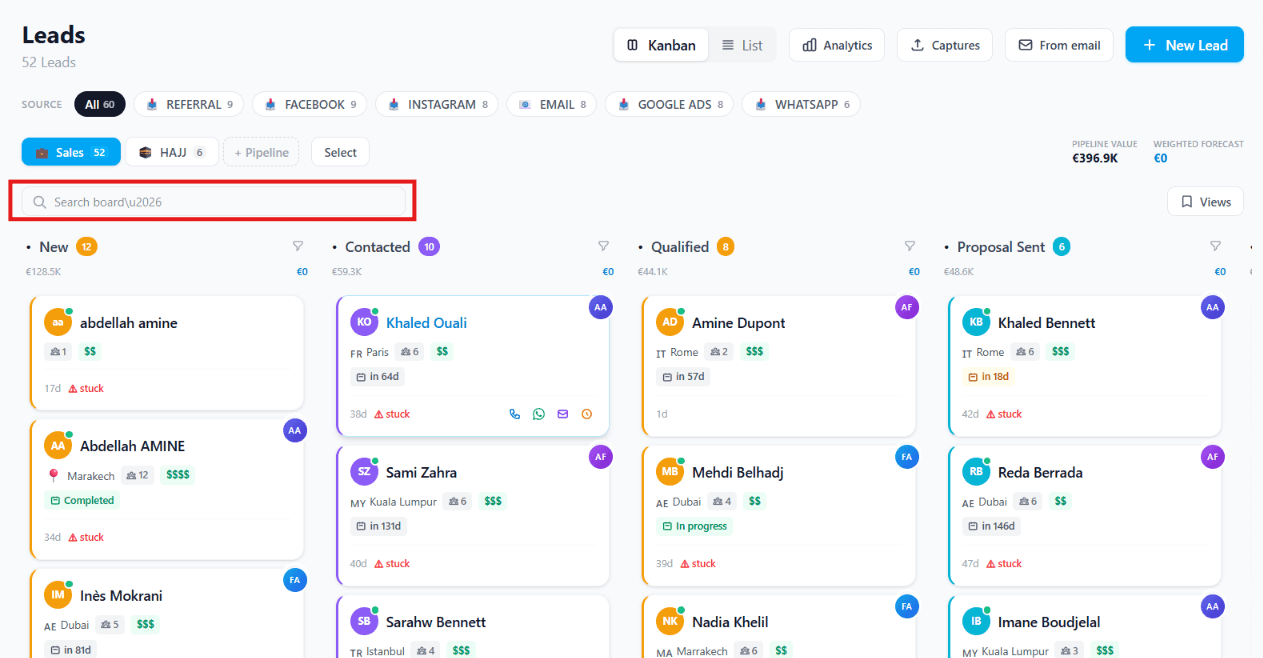
Task: Open Captures
Action: click(x=945, y=45)
